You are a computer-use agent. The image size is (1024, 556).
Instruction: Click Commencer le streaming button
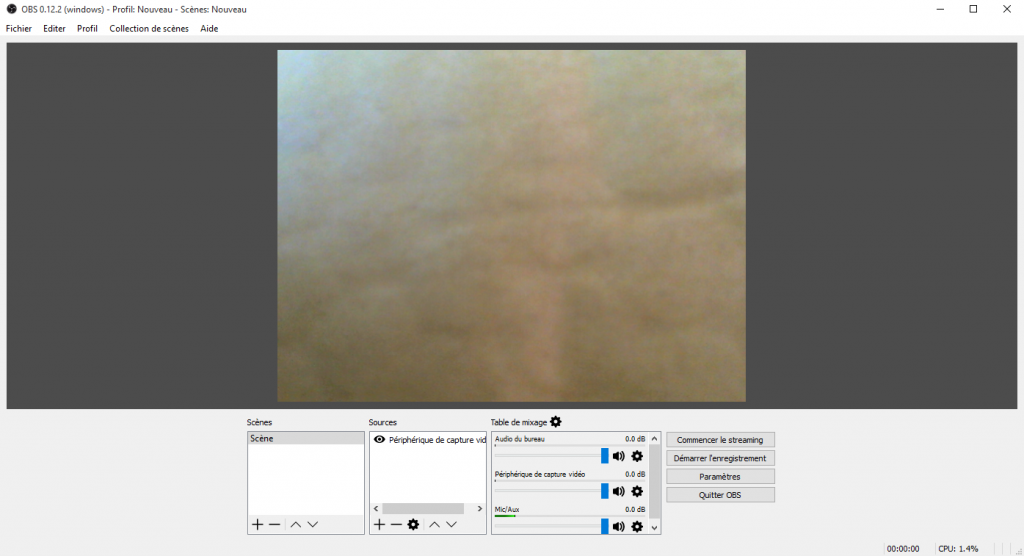720,440
